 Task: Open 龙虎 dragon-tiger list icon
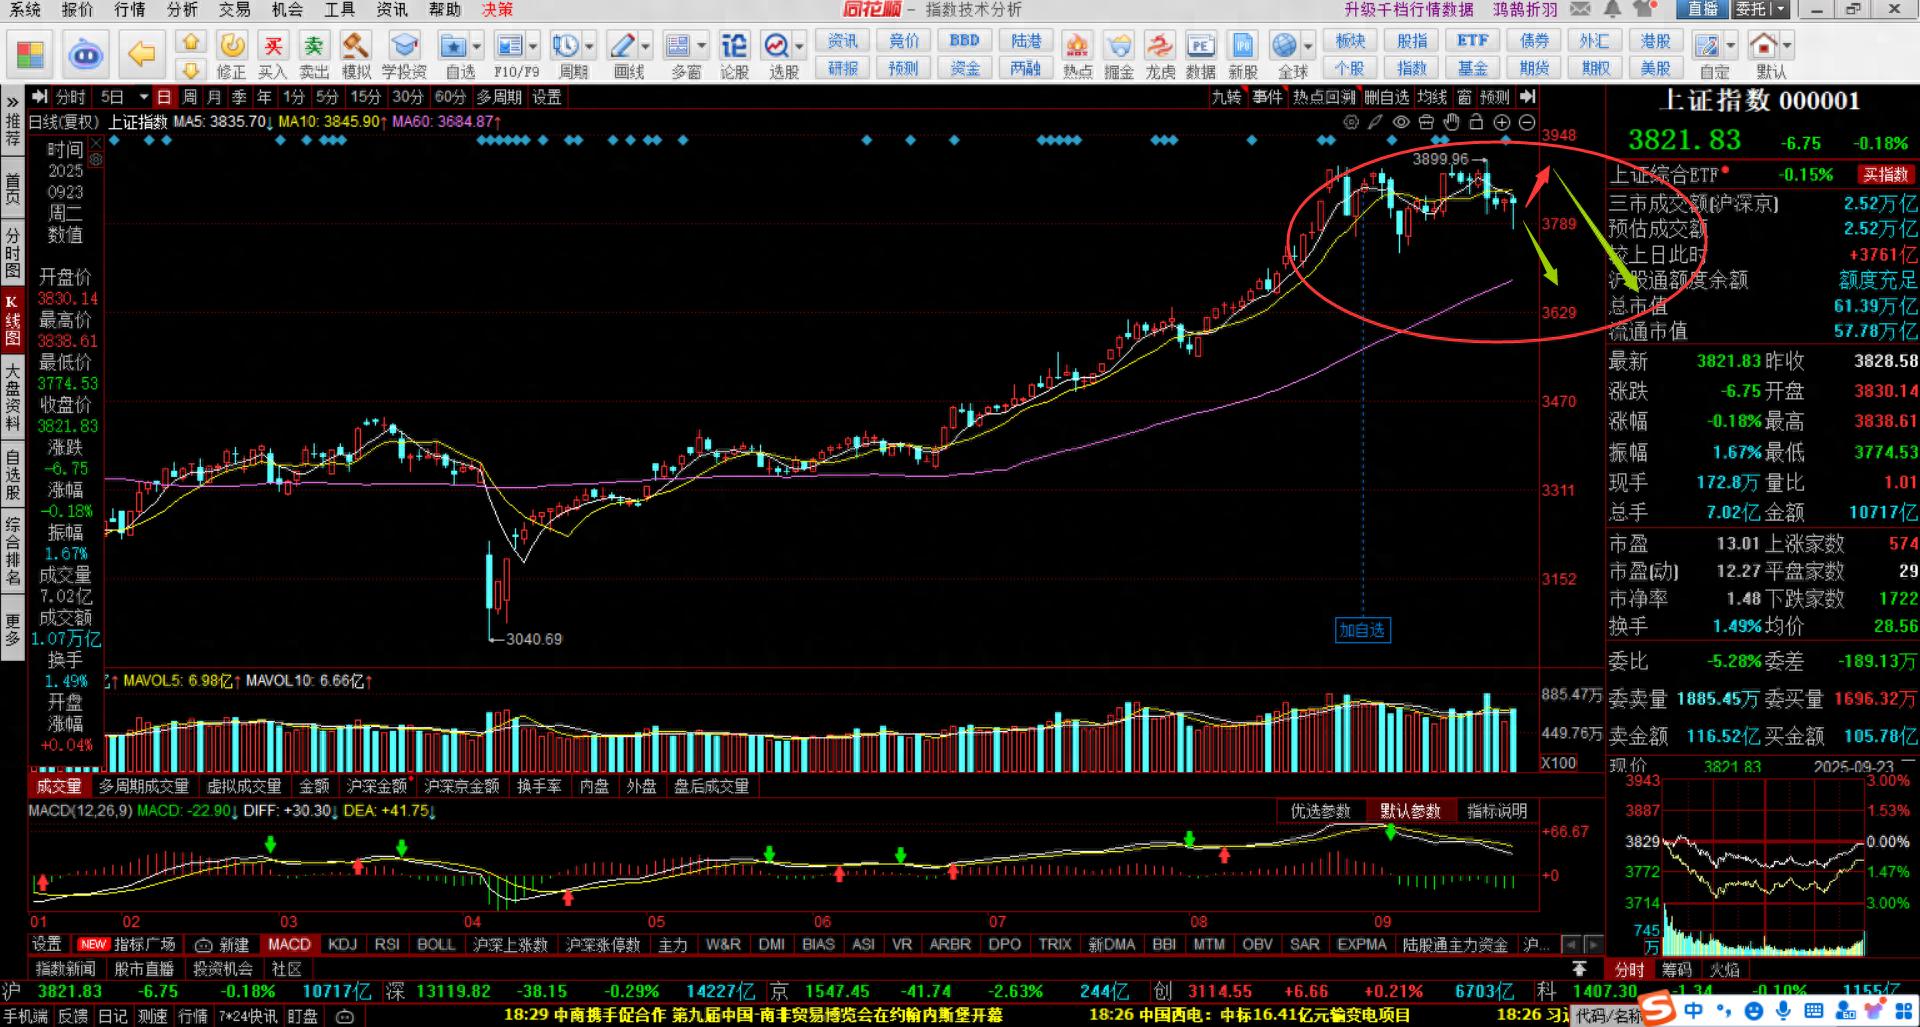[1160, 54]
